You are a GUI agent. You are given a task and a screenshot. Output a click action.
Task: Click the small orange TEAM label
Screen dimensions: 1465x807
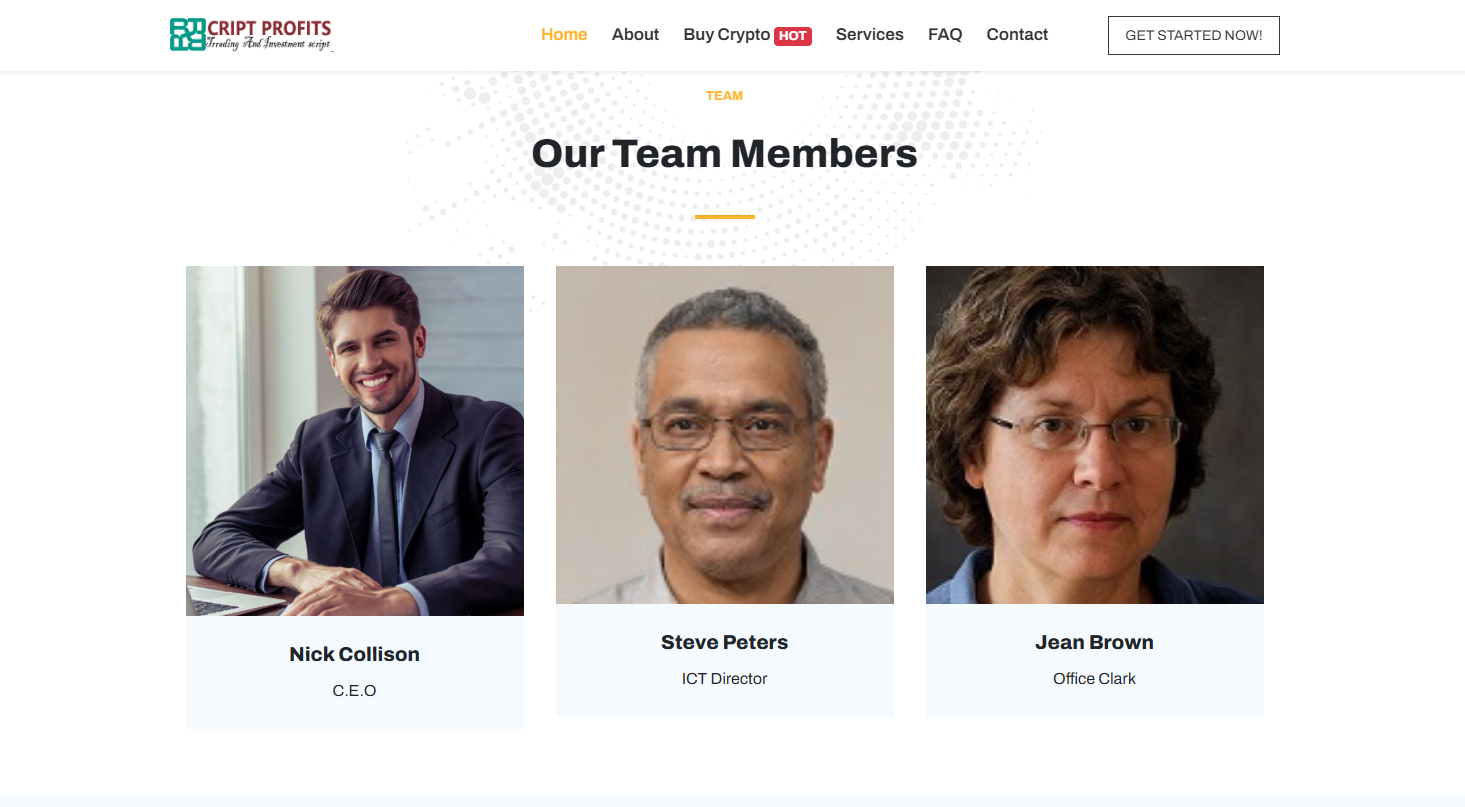point(725,96)
